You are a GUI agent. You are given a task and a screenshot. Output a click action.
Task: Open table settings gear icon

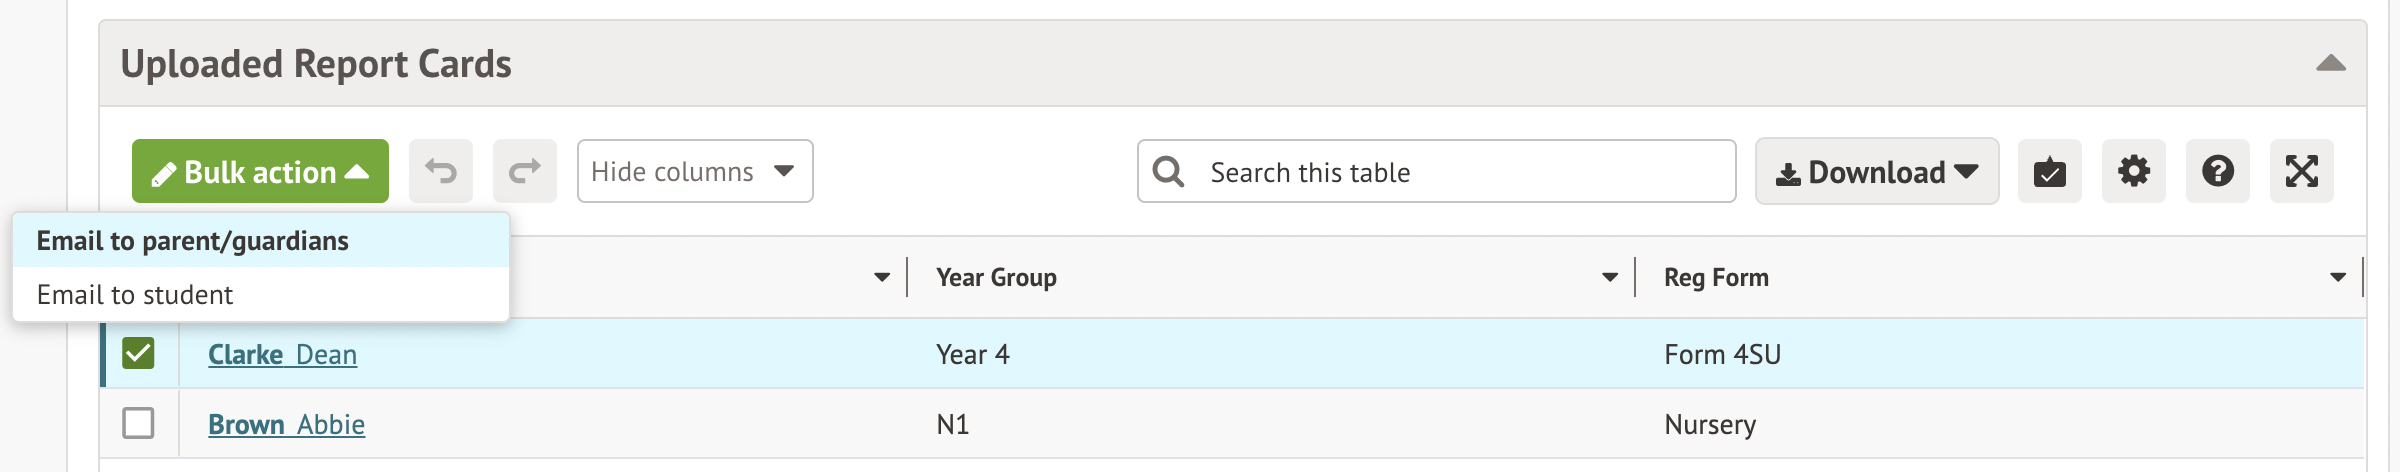(2133, 172)
